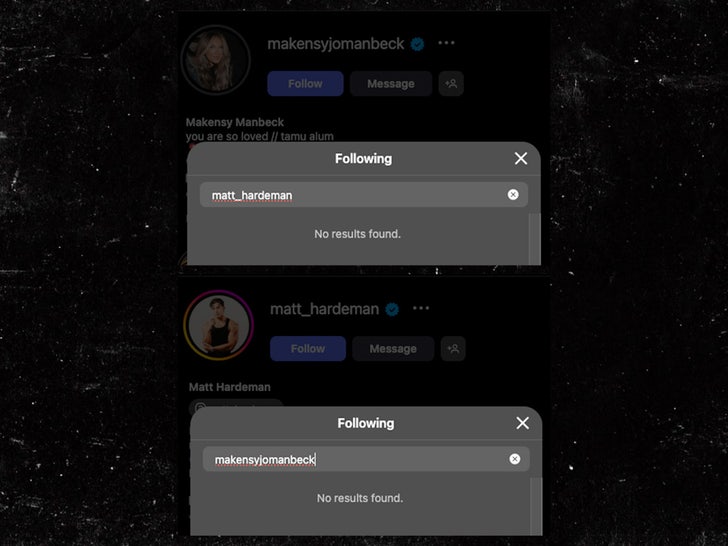Open the makensyjomanbeck profile picture
This screenshot has width=728, height=546.
click(215, 60)
